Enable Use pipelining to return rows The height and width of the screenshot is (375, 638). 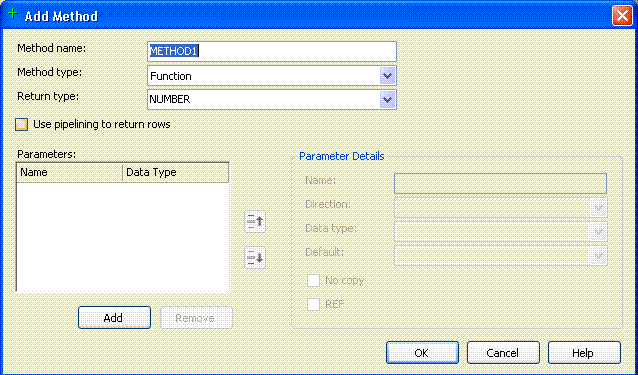(x=22, y=124)
